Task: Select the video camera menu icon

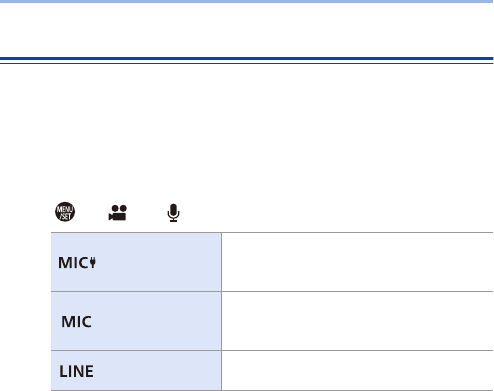Action: coord(118,213)
